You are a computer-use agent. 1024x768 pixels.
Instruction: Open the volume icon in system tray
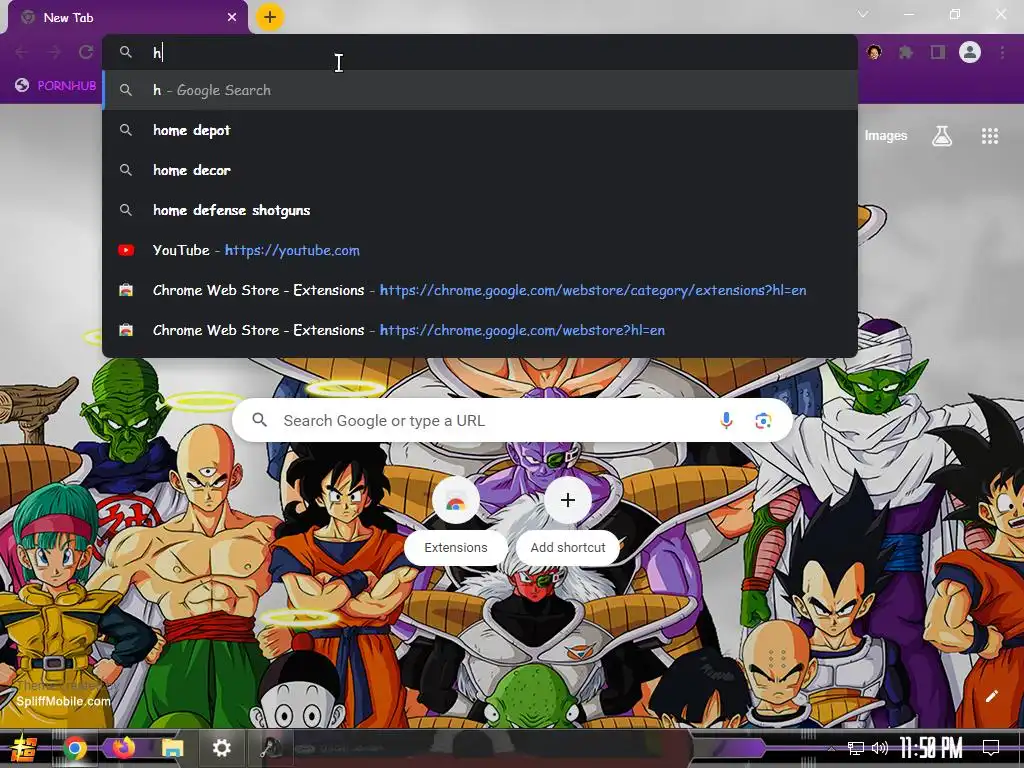pos(880,748)
